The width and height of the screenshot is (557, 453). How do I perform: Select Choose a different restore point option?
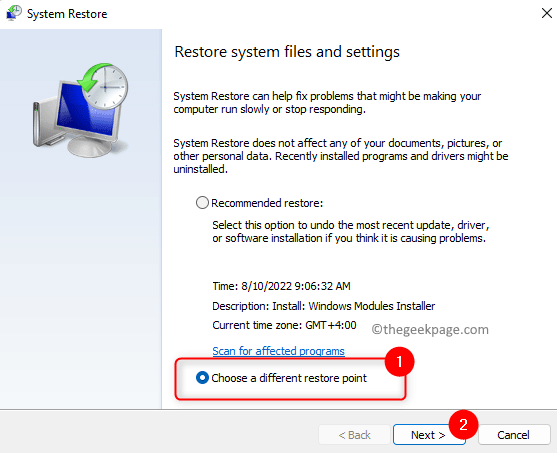202,378
